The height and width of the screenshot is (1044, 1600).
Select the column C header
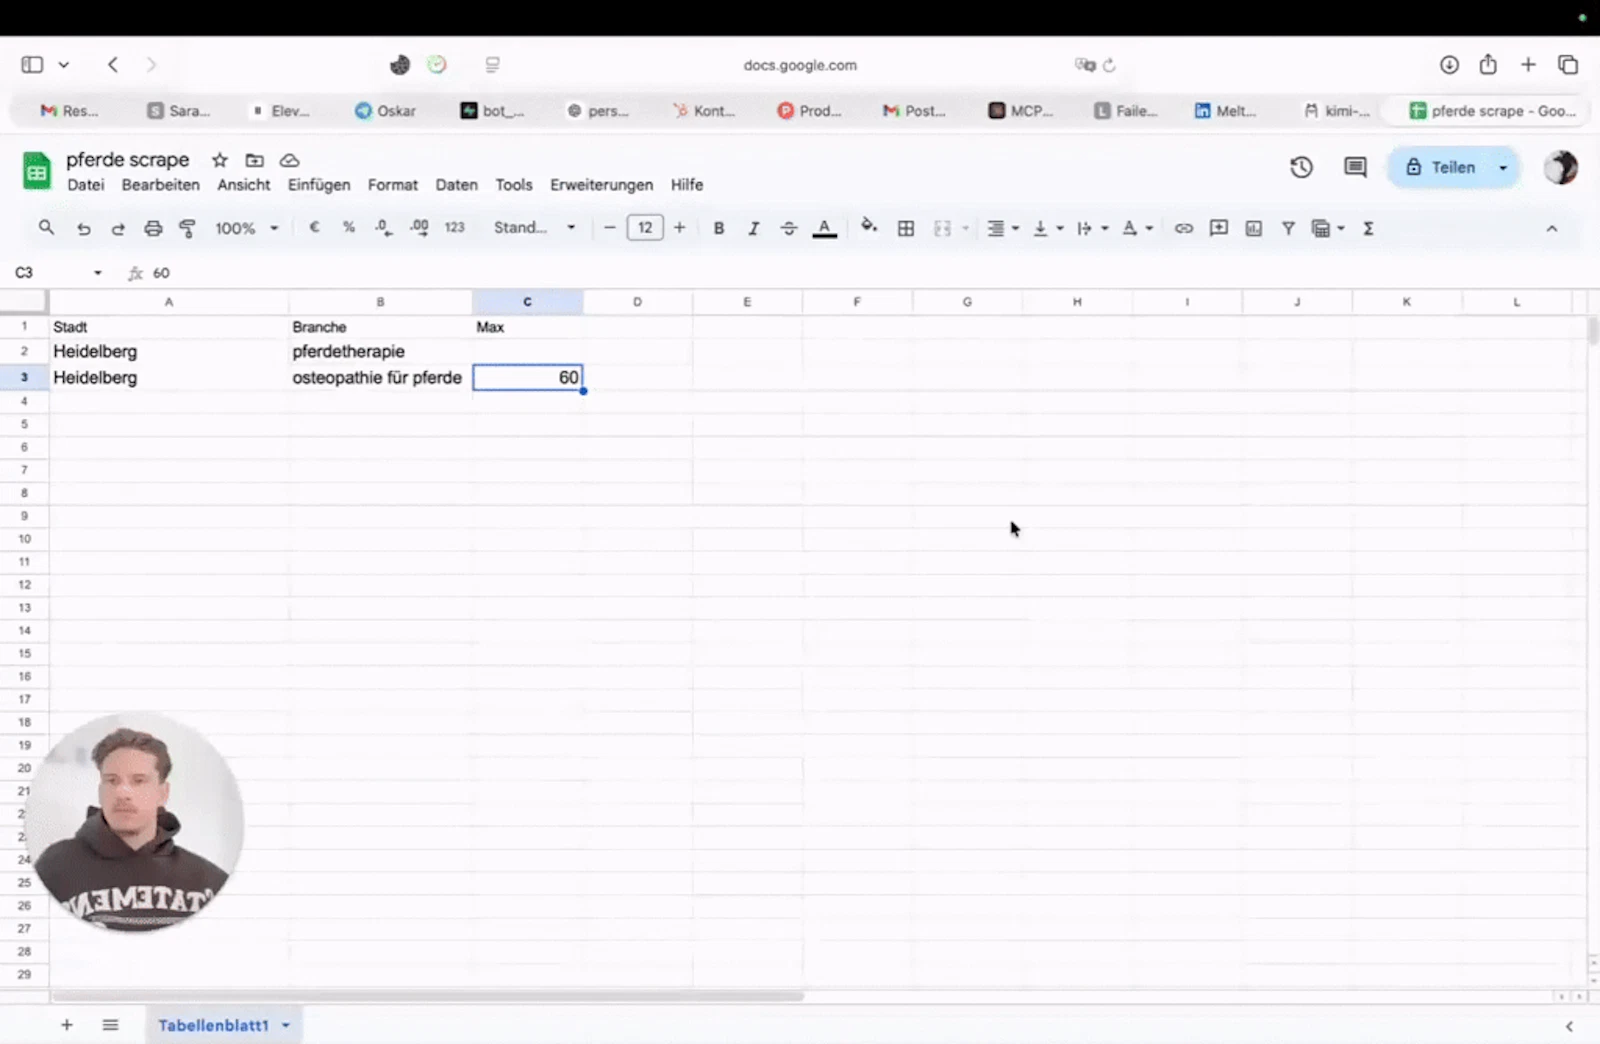[x=527, y=302]
